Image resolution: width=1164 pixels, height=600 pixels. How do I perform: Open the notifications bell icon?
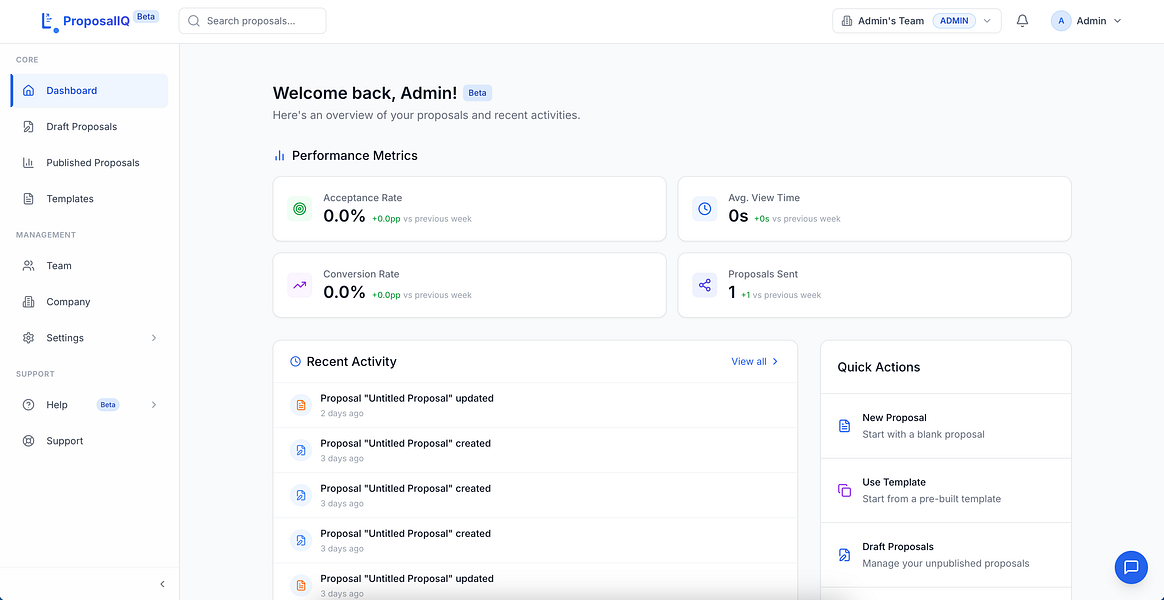[1022, 21]
